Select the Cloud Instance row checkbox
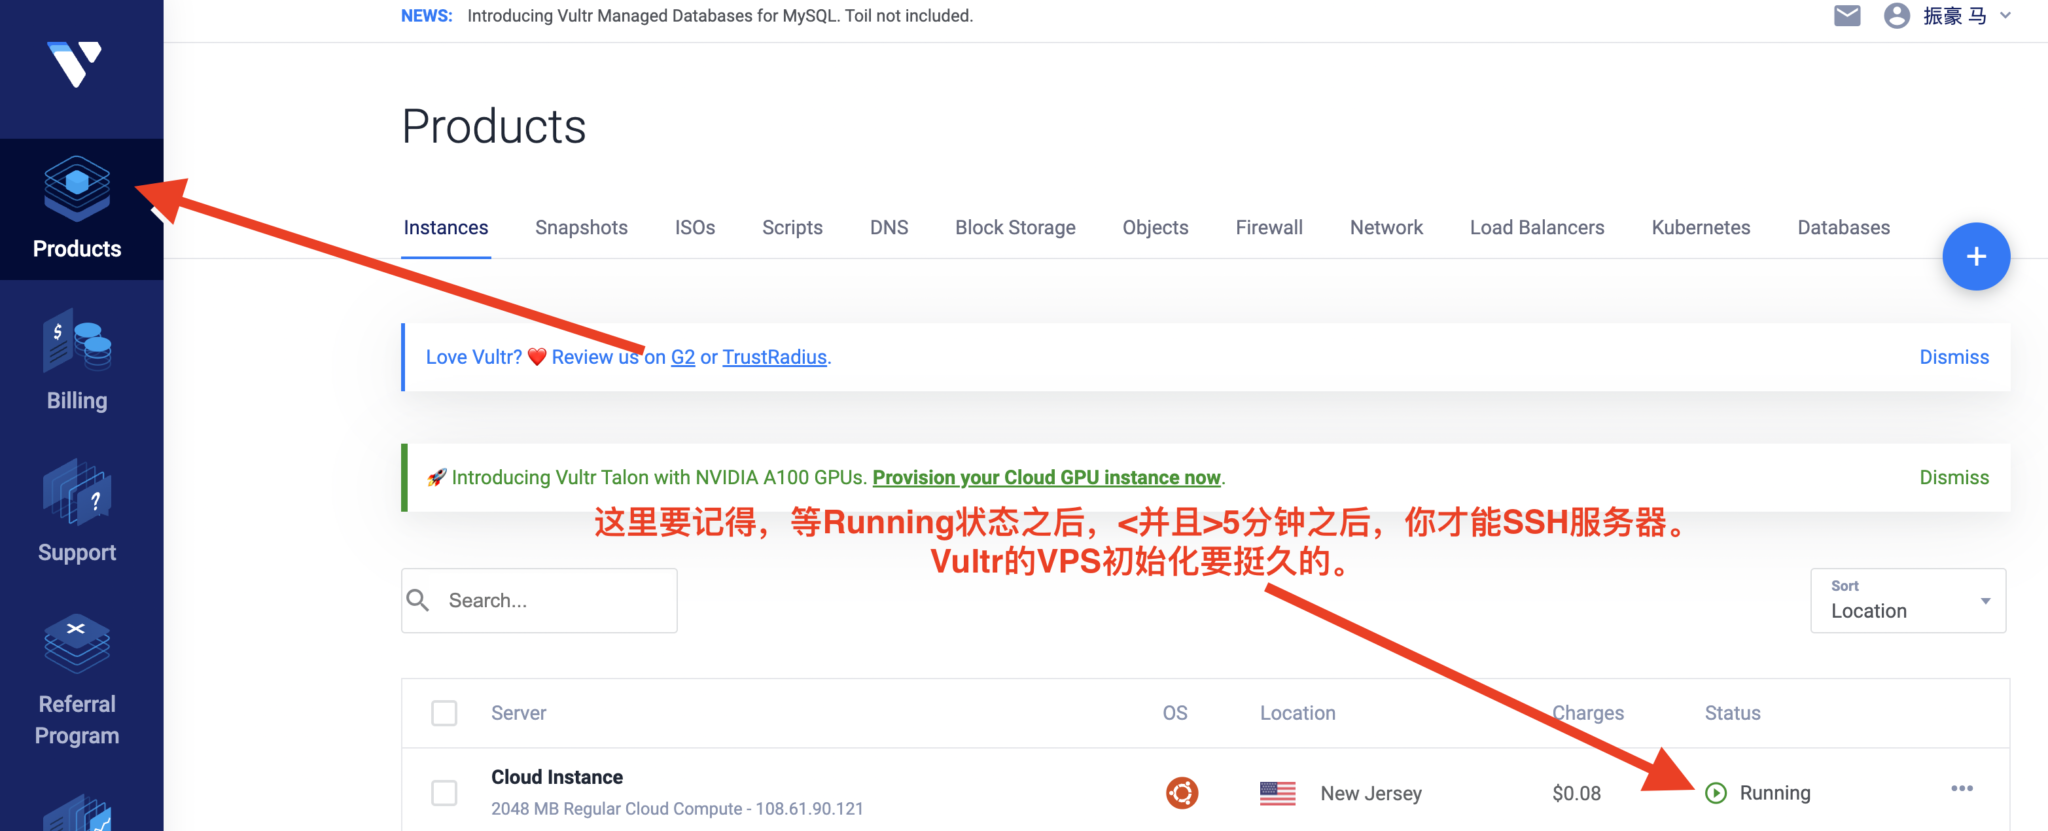This screenshot has width=2048, height=831. coord(444,793)
